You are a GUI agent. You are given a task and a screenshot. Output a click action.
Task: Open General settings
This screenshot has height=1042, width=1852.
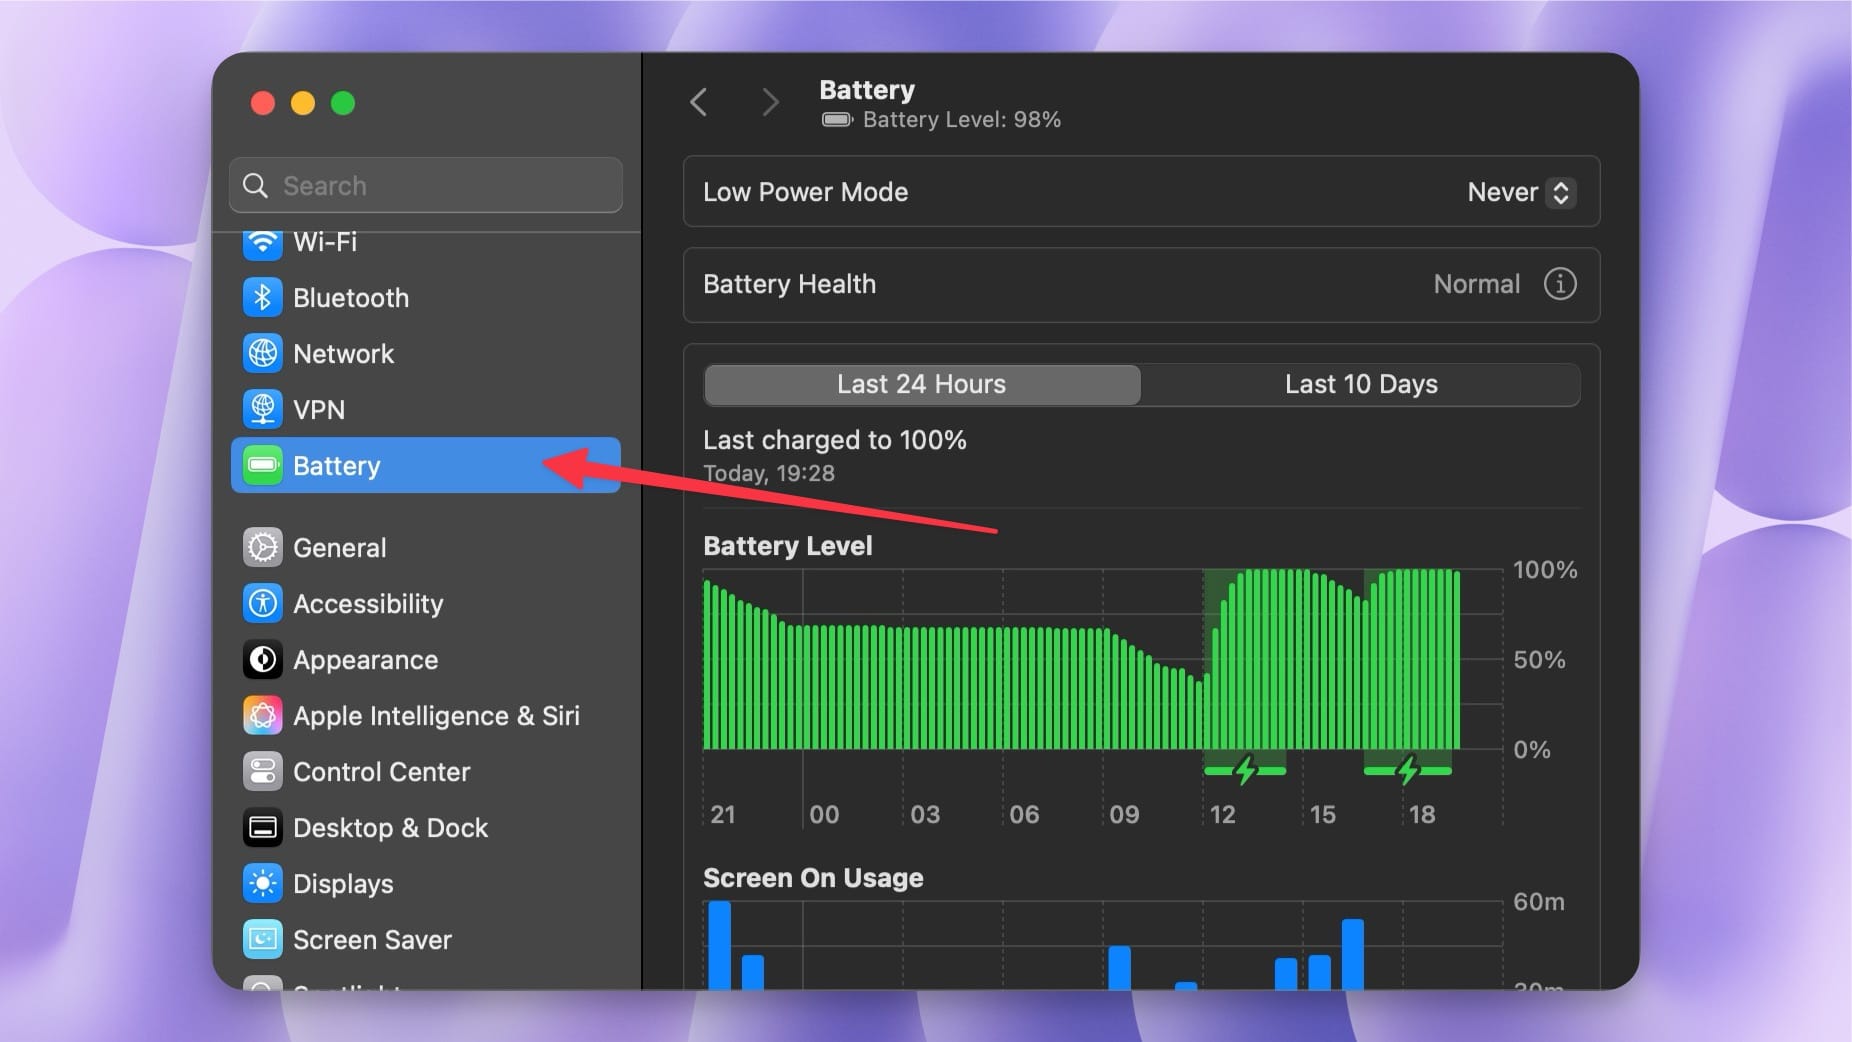pyautogui.click(x=339, y=547)
